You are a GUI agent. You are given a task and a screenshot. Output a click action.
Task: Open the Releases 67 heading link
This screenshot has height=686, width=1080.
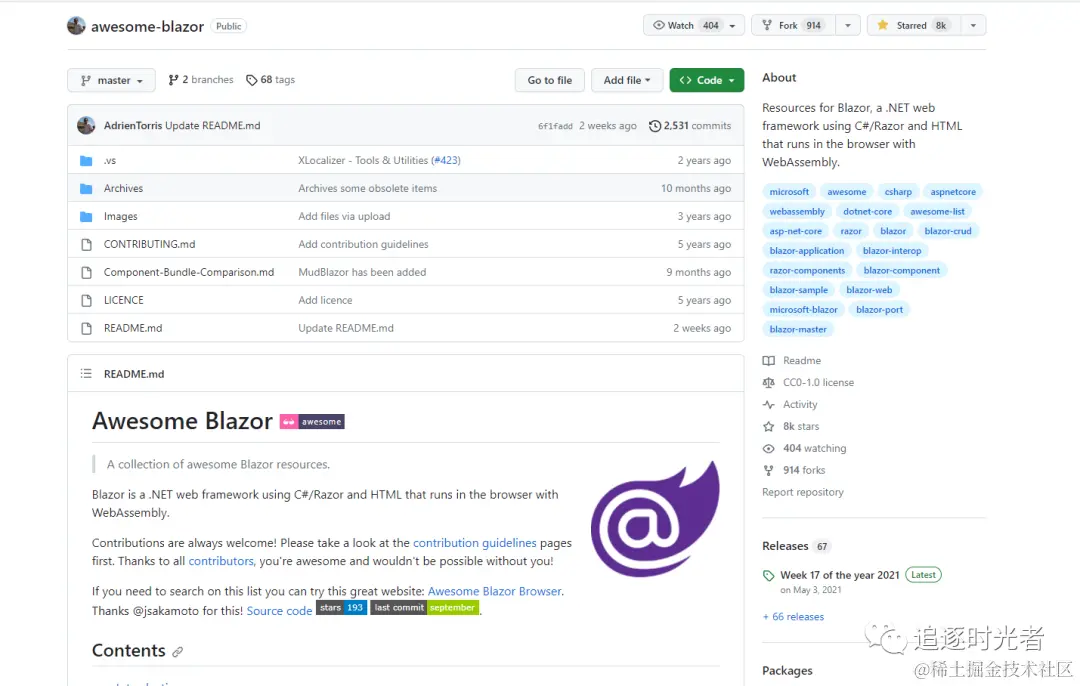[796, 546]
